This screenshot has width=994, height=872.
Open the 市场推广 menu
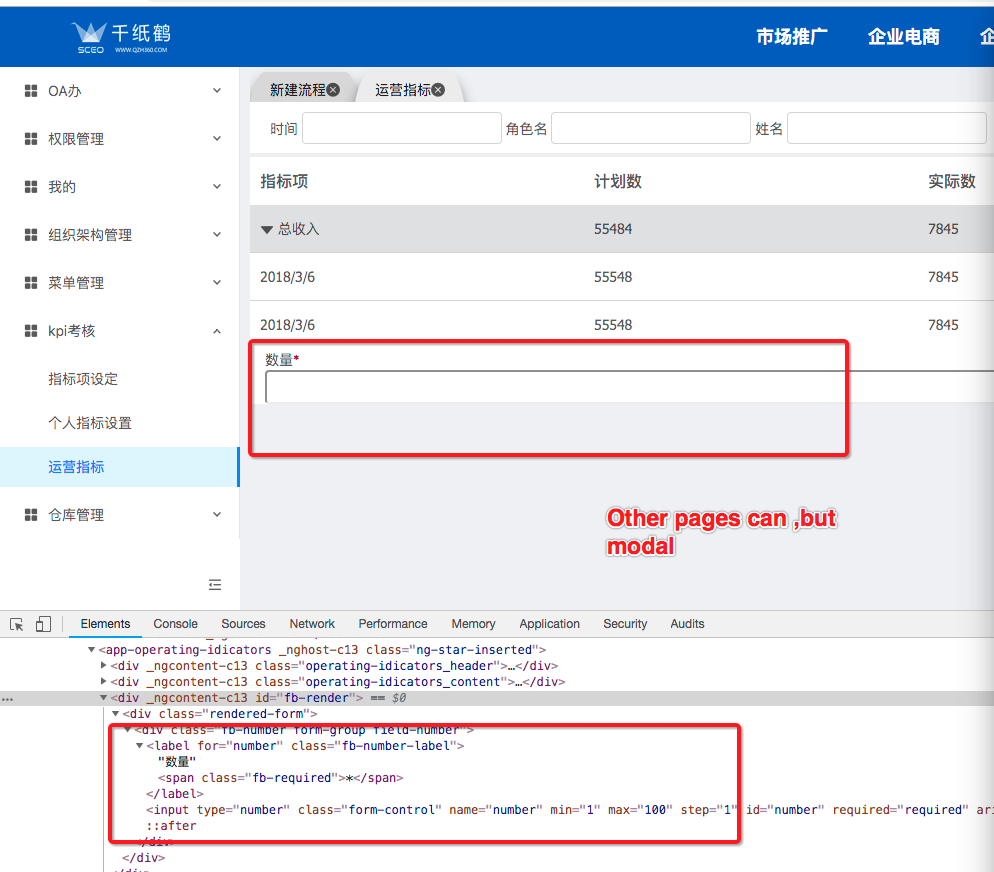coord(791,36)
